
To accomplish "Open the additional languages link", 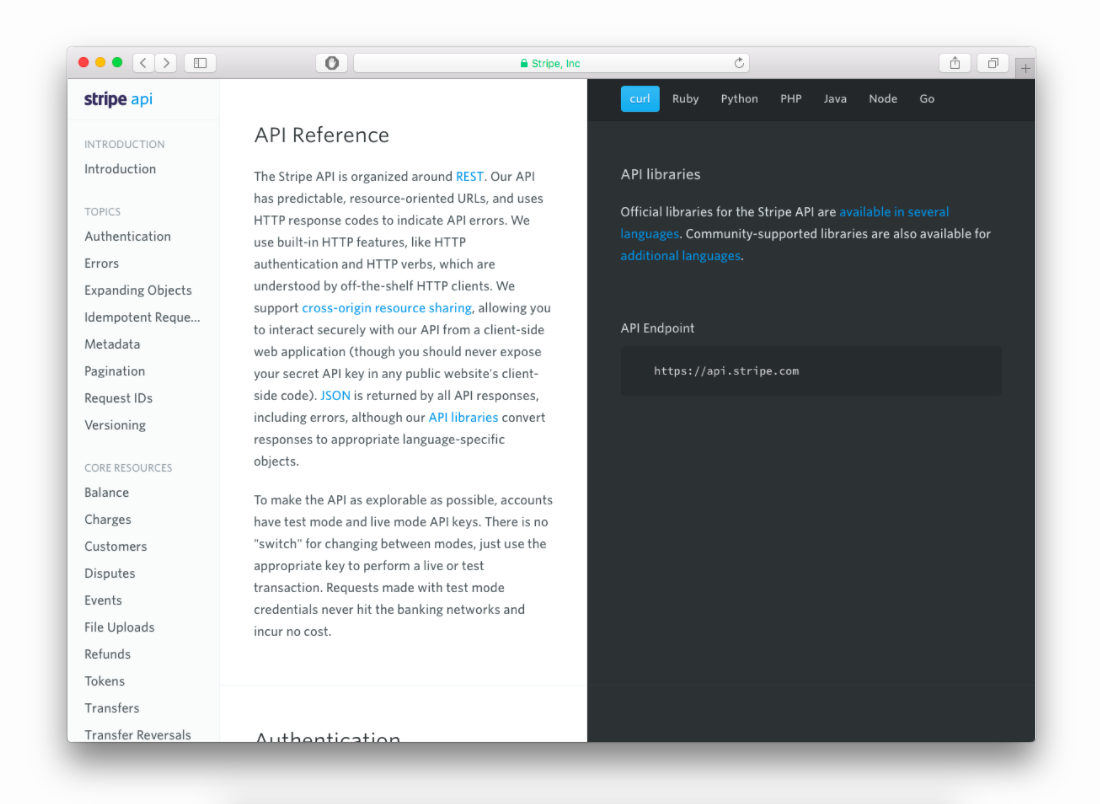I will [680, 256].
